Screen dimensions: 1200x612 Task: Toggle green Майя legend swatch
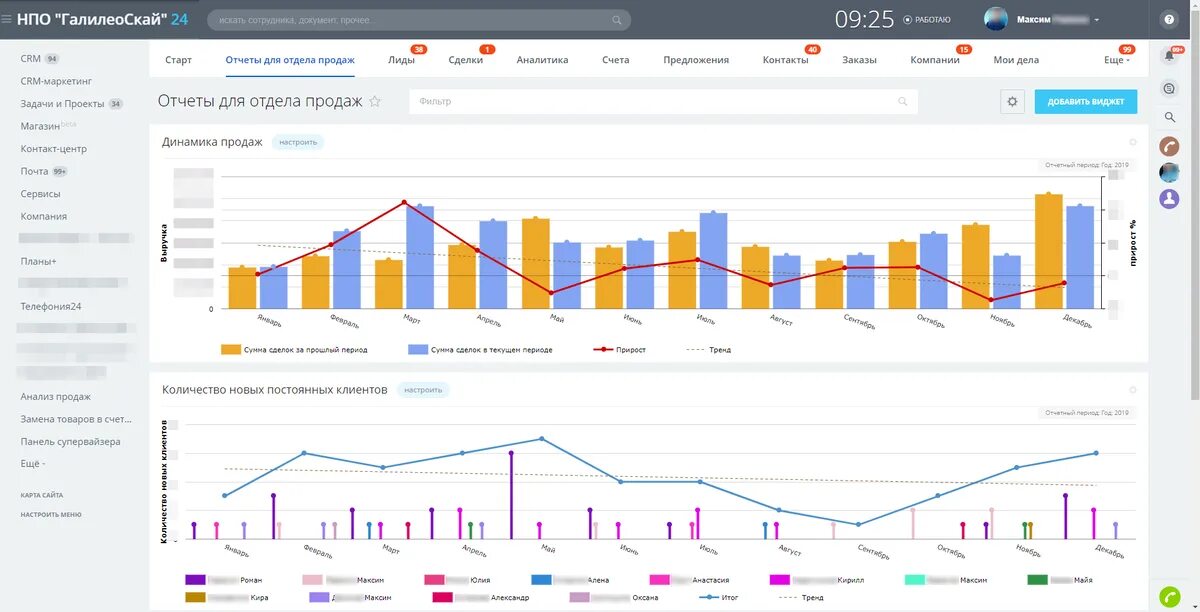(1038, 580)
